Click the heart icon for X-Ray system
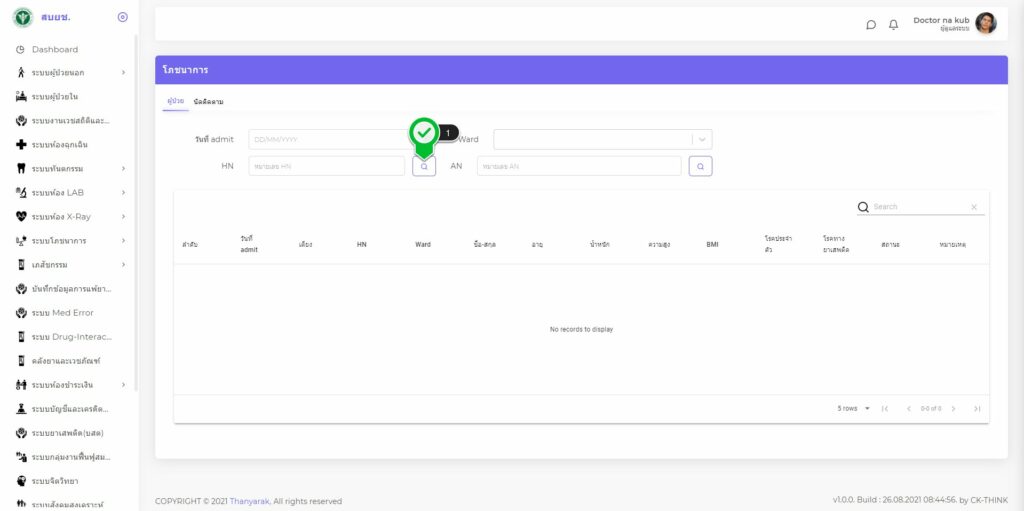 pos(20,216)
